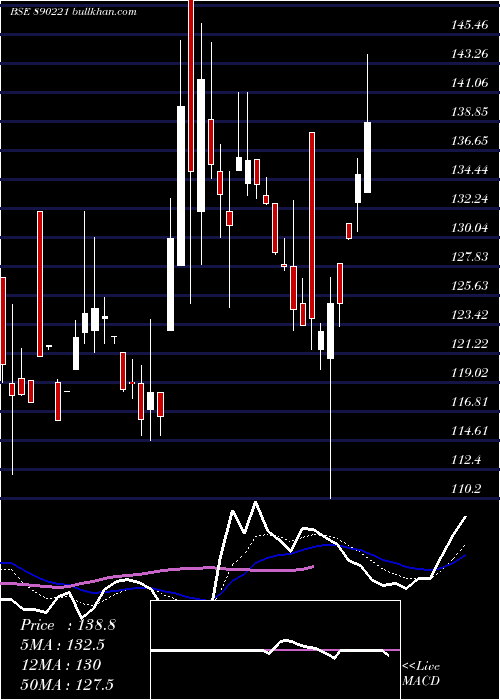Click the '12MA : 130' readout
This screenshot has height=700, width=500.
[60, 665]
